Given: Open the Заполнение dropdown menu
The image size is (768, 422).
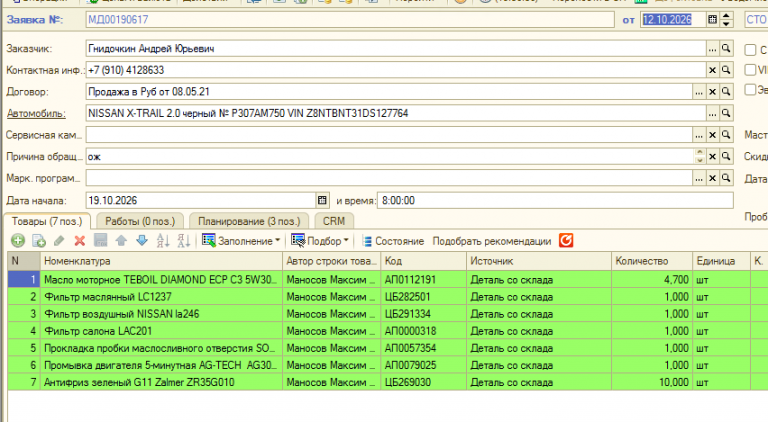Looking at the screenshot, I should coord(241,240).
